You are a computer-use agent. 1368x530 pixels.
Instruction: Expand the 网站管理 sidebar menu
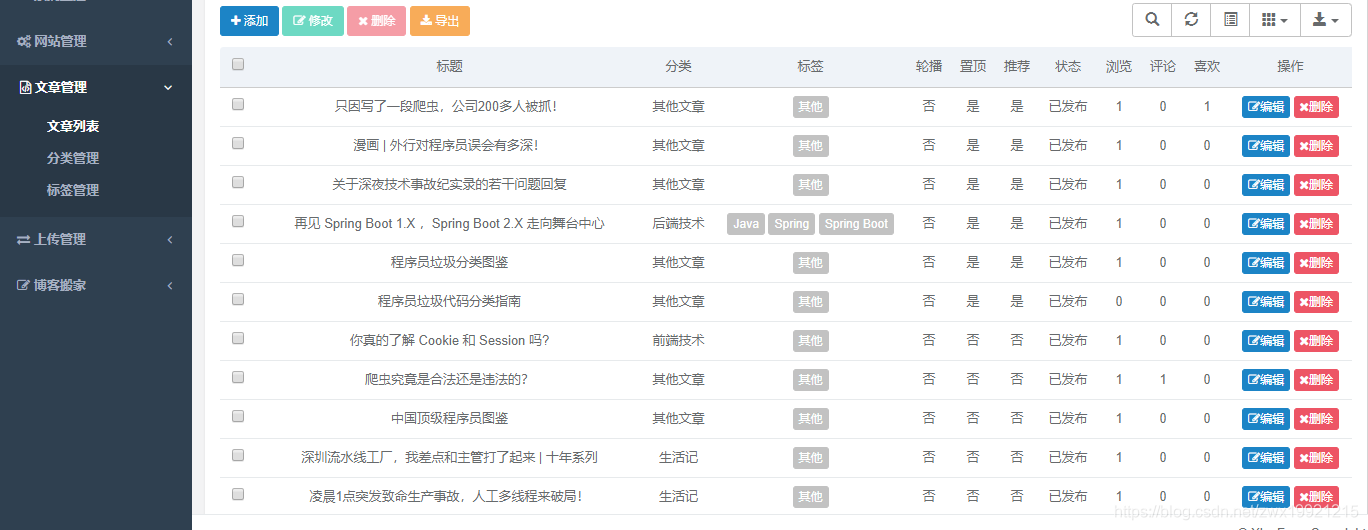[95, 42]
